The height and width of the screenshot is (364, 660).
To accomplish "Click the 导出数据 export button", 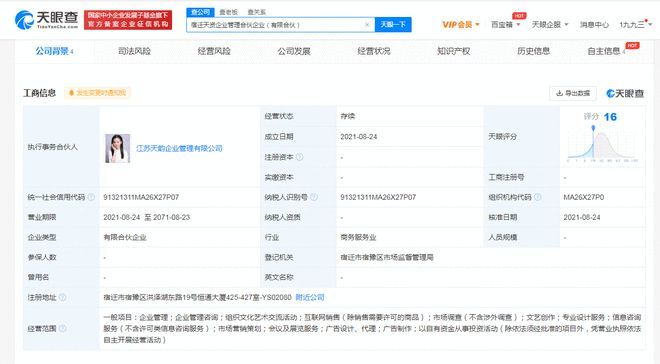I will tap(573, 93).
